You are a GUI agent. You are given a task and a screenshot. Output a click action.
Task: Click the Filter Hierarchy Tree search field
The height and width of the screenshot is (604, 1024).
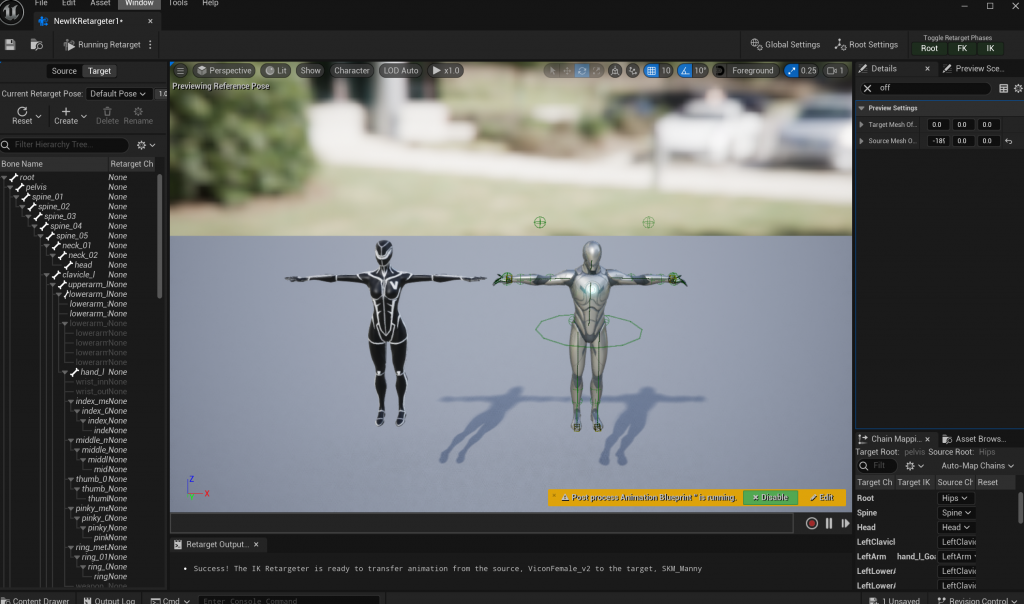pos(65,145)
